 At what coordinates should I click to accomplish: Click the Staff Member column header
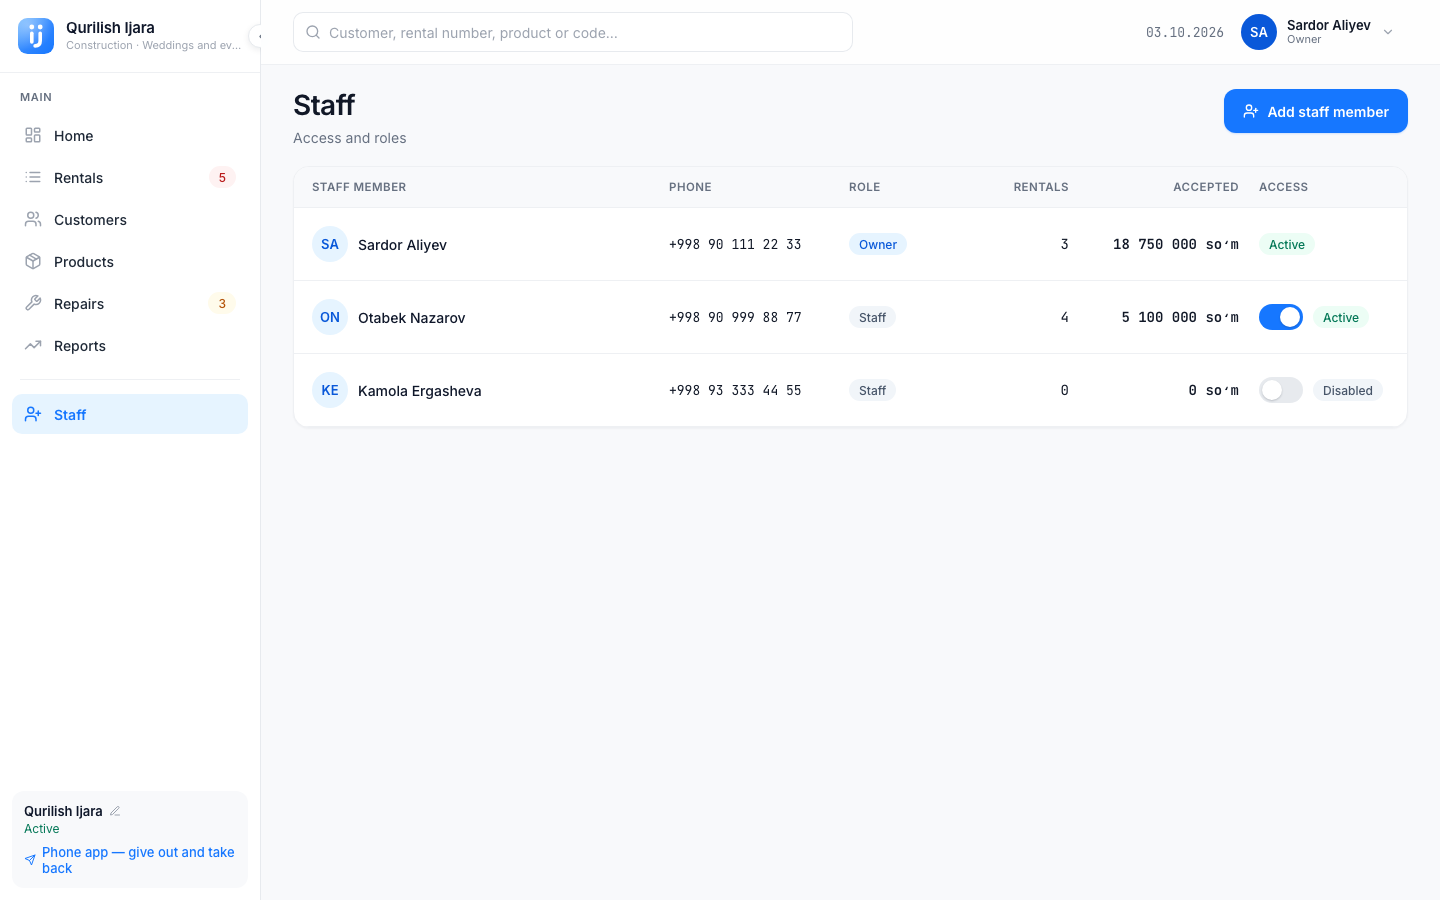click(x=359, y=187)
